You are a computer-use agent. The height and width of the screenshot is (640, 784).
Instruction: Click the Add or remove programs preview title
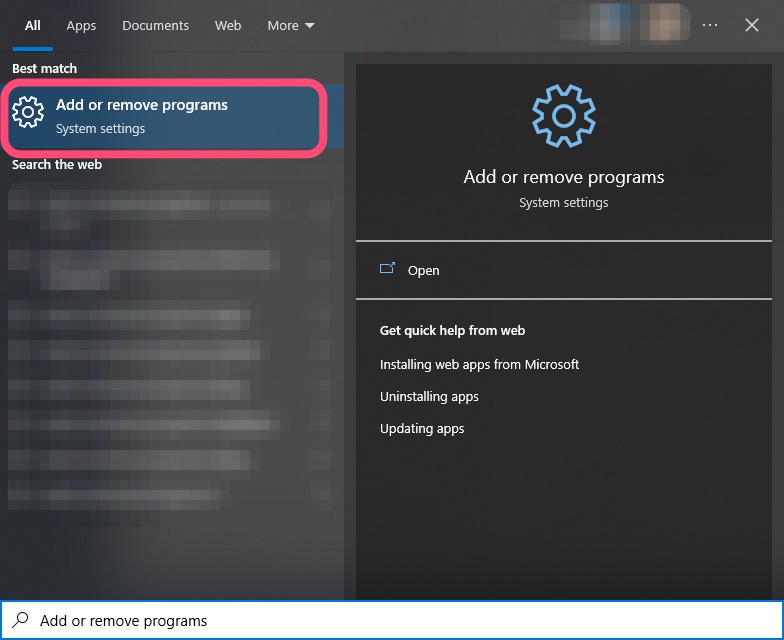[564, 177]
